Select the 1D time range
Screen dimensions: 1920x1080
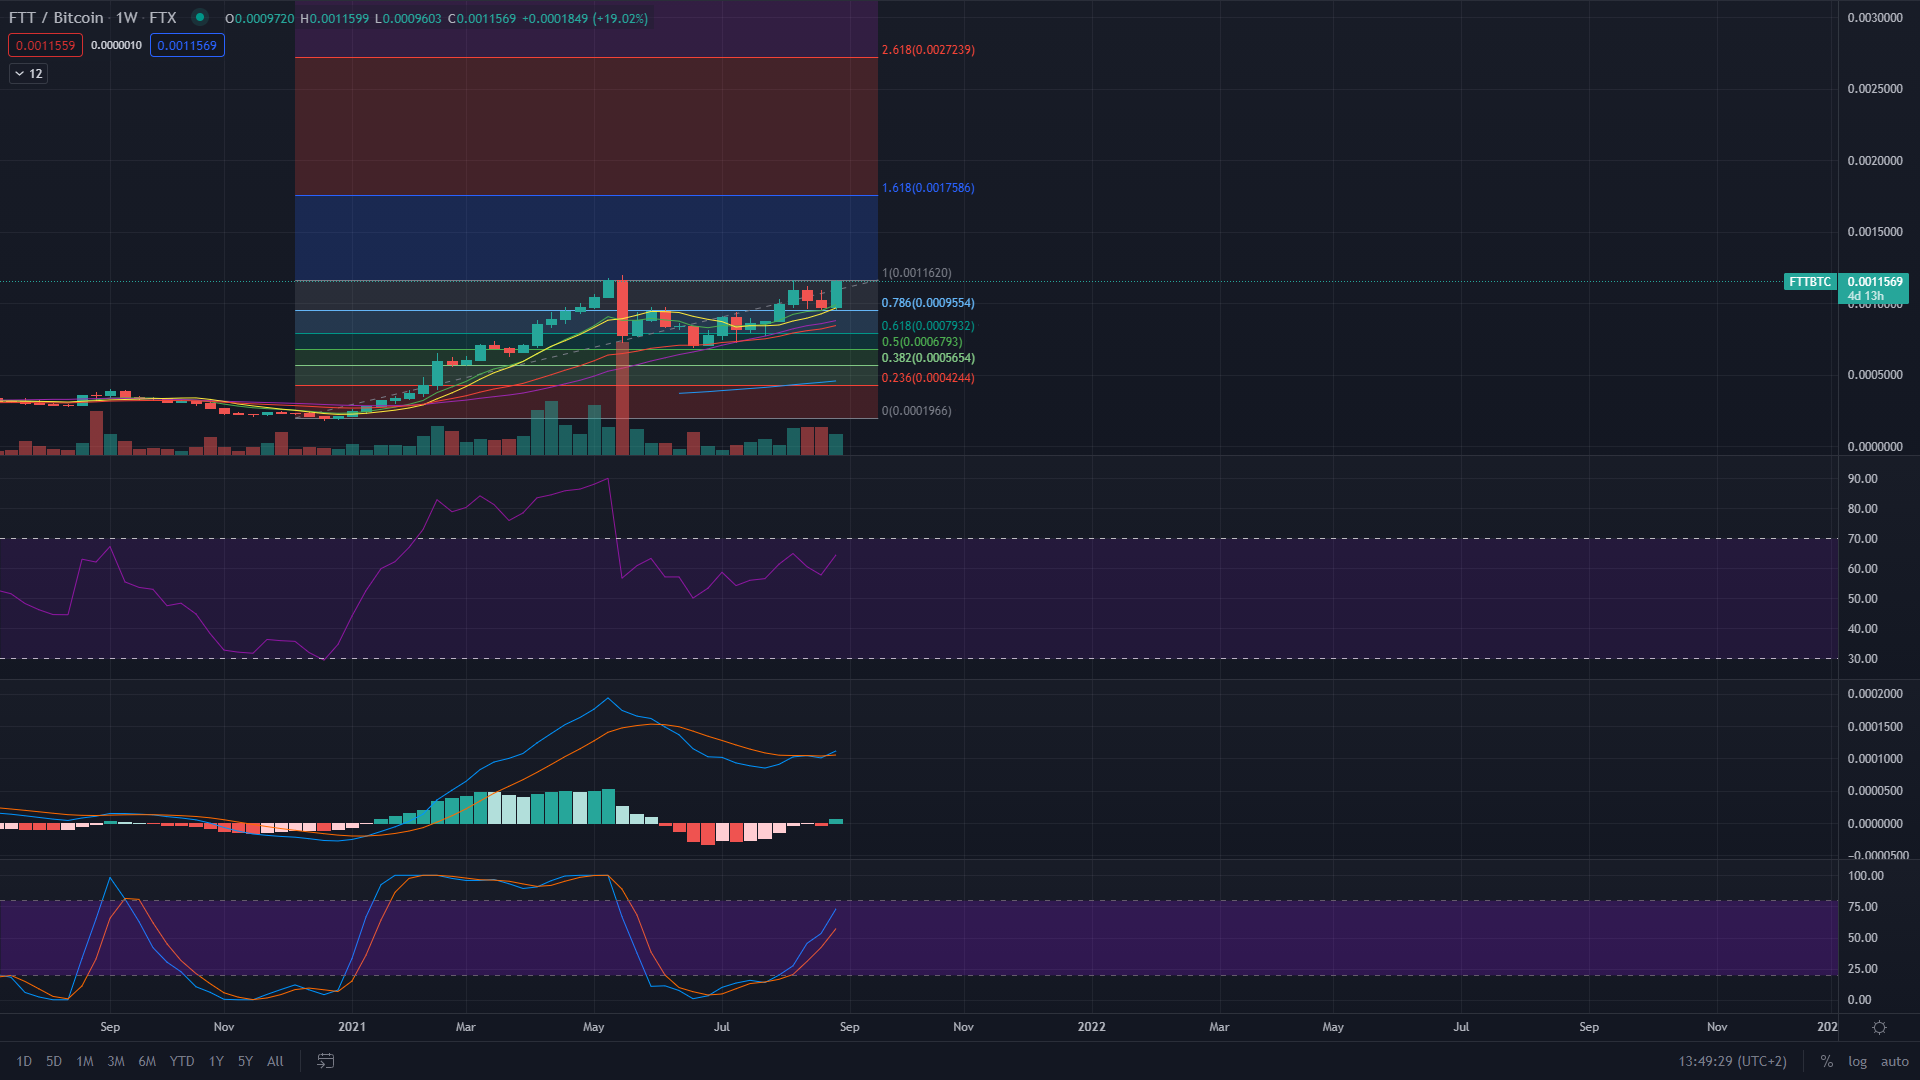pos(24,1061)
